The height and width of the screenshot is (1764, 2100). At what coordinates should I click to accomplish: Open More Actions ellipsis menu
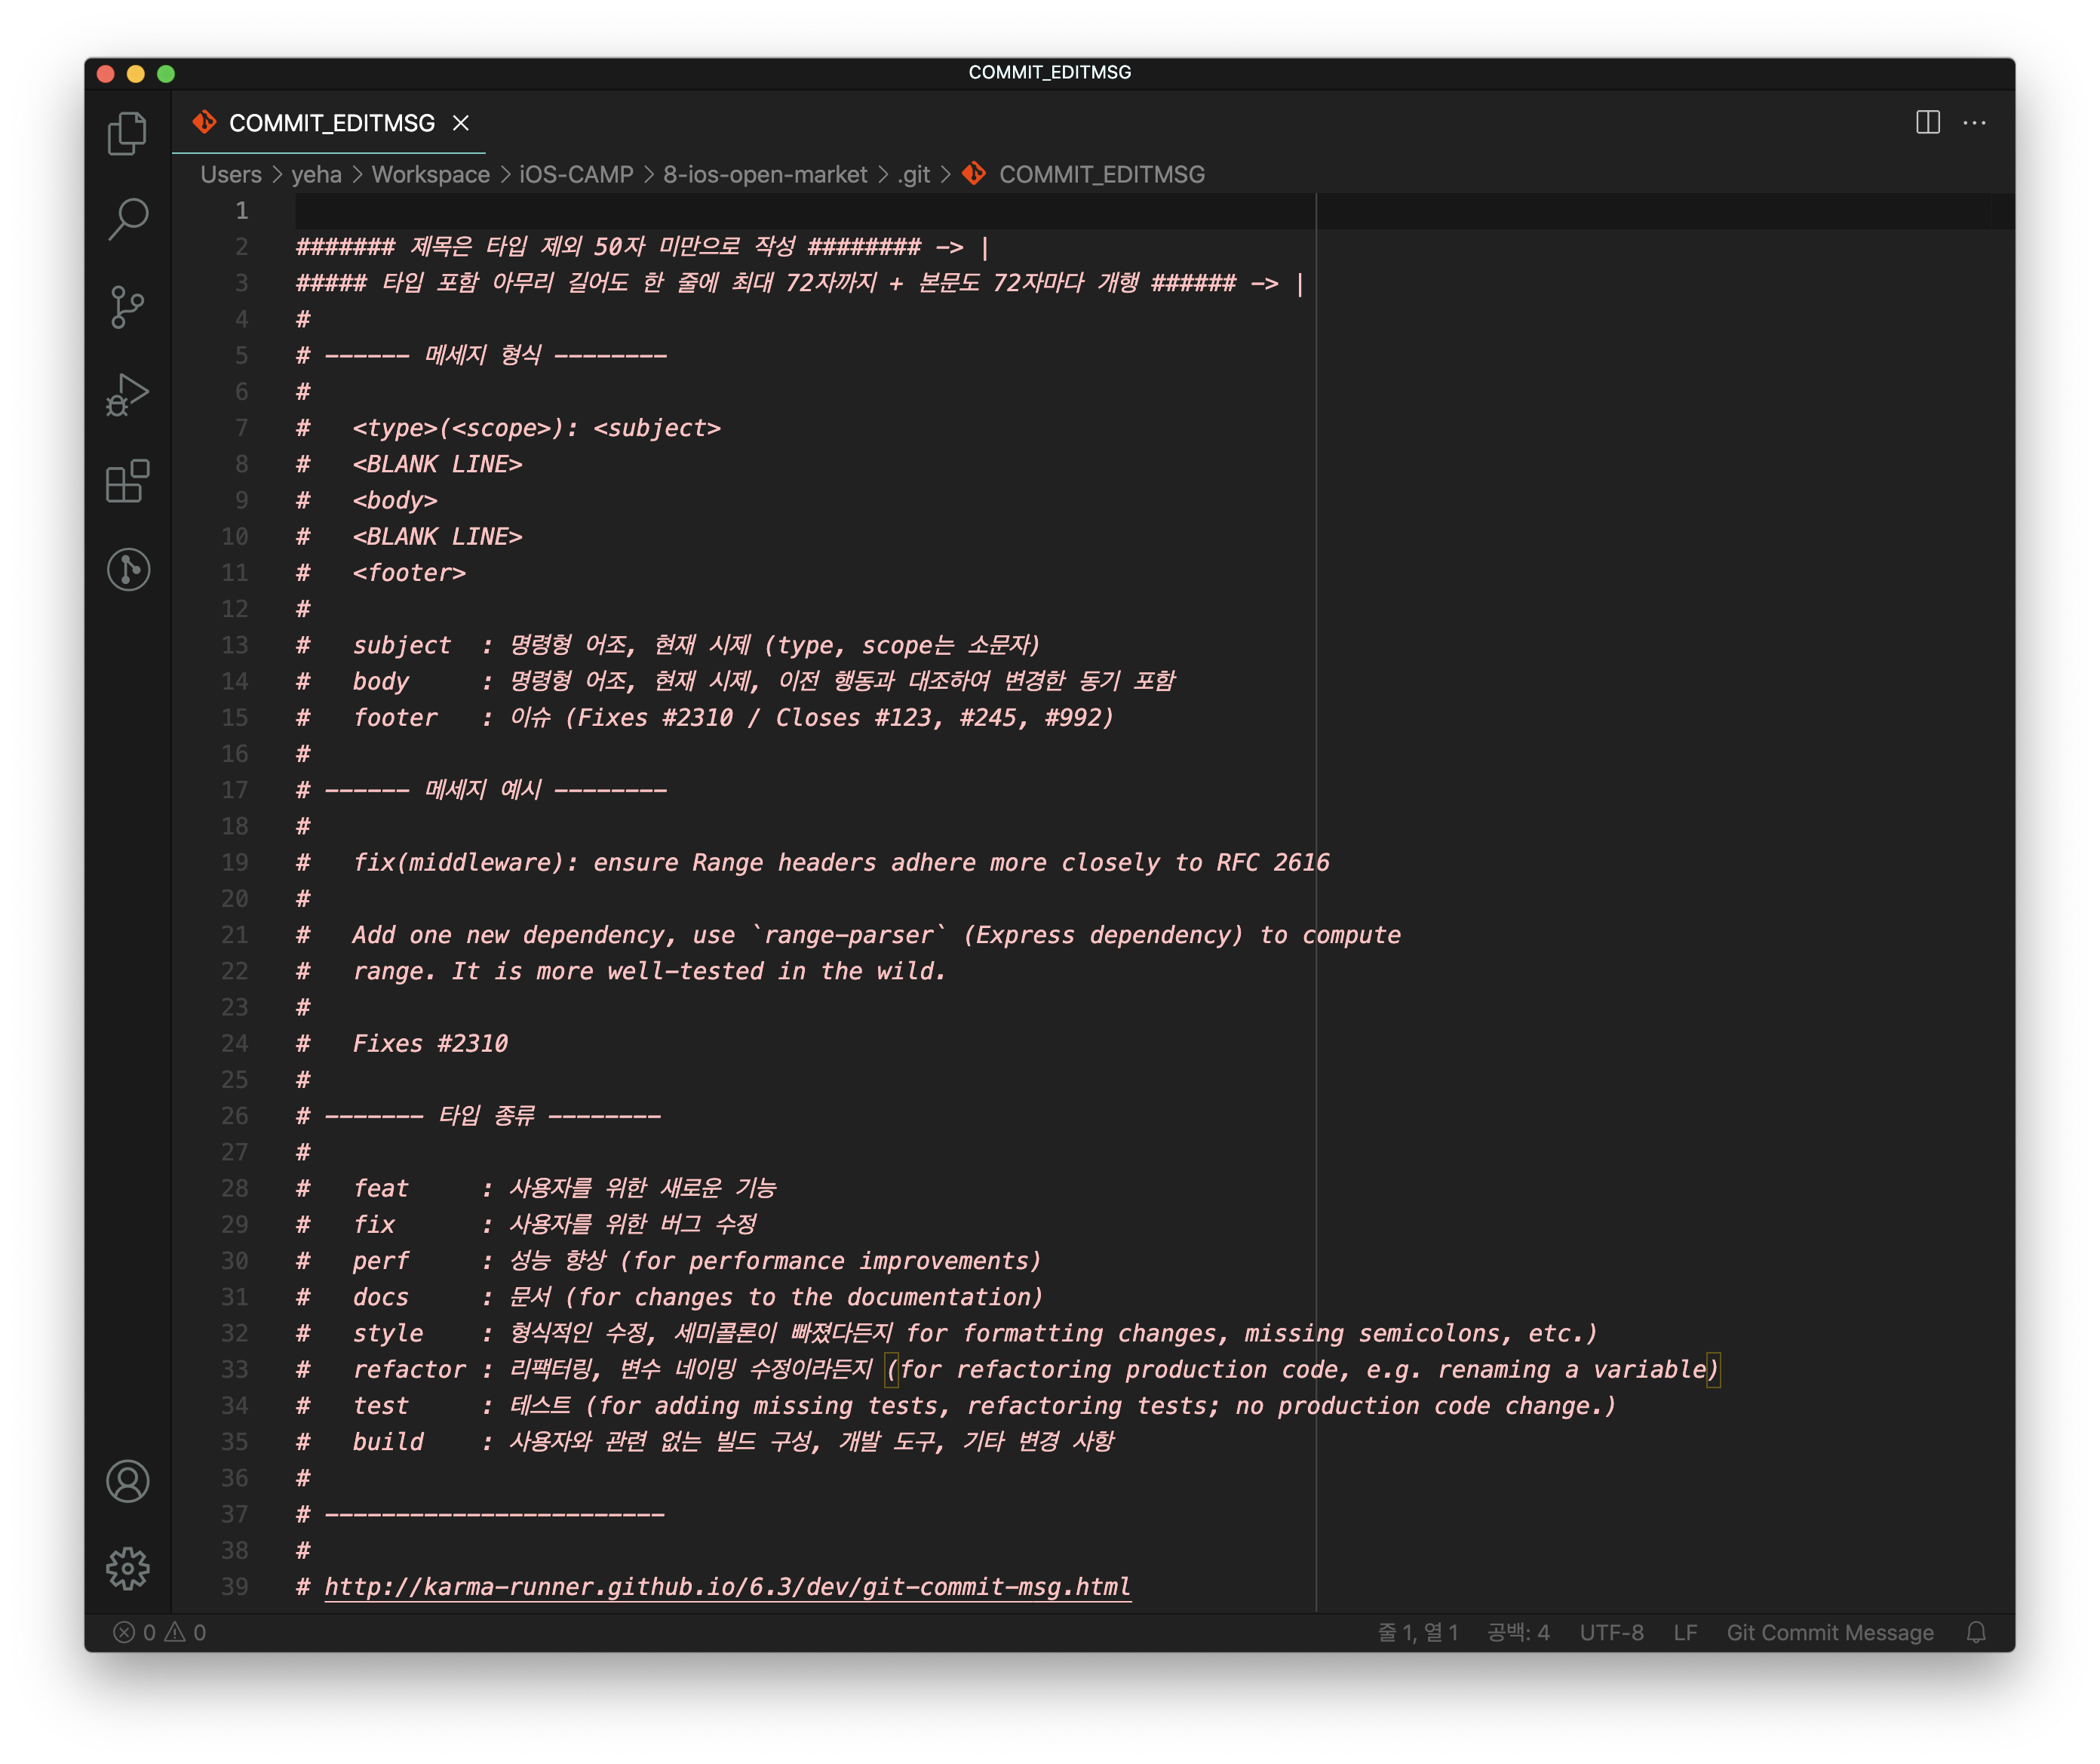point(1974,122)
